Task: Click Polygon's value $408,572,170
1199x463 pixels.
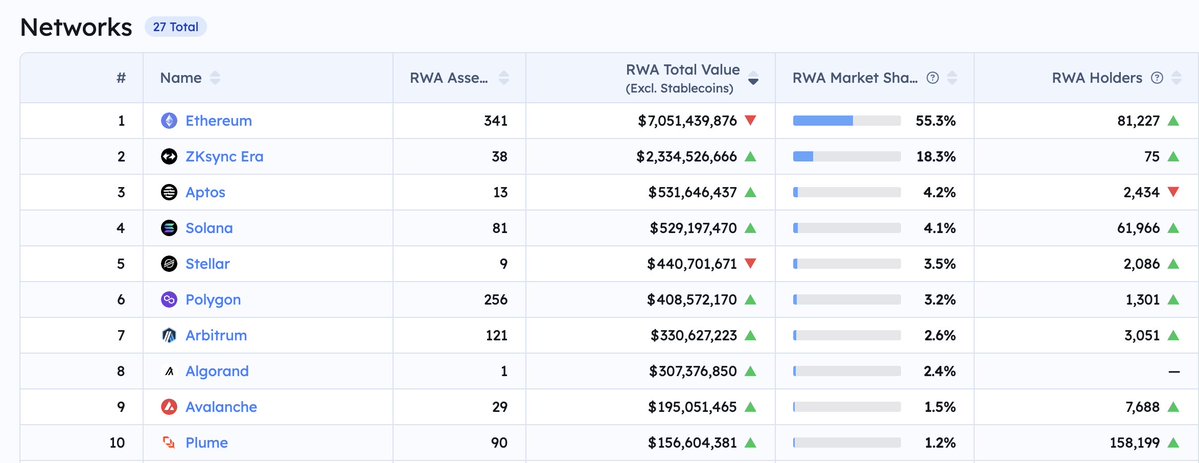Action: 692,300
